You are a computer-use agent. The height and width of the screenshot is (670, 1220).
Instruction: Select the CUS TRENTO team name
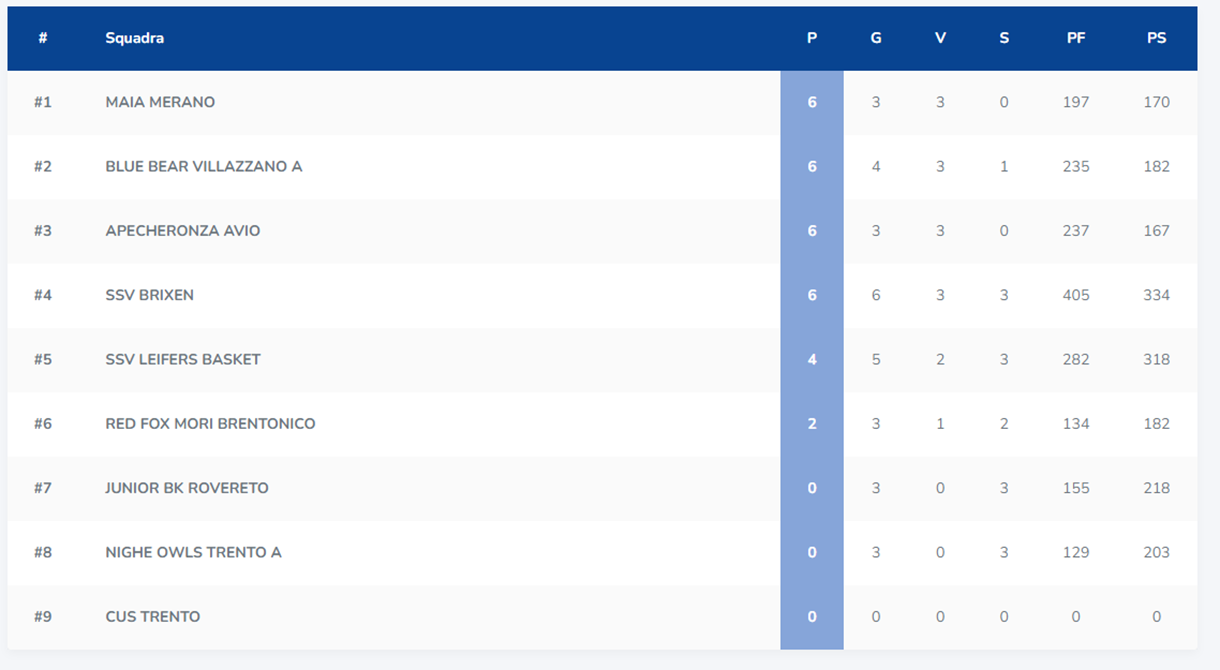tap(153, 616)
